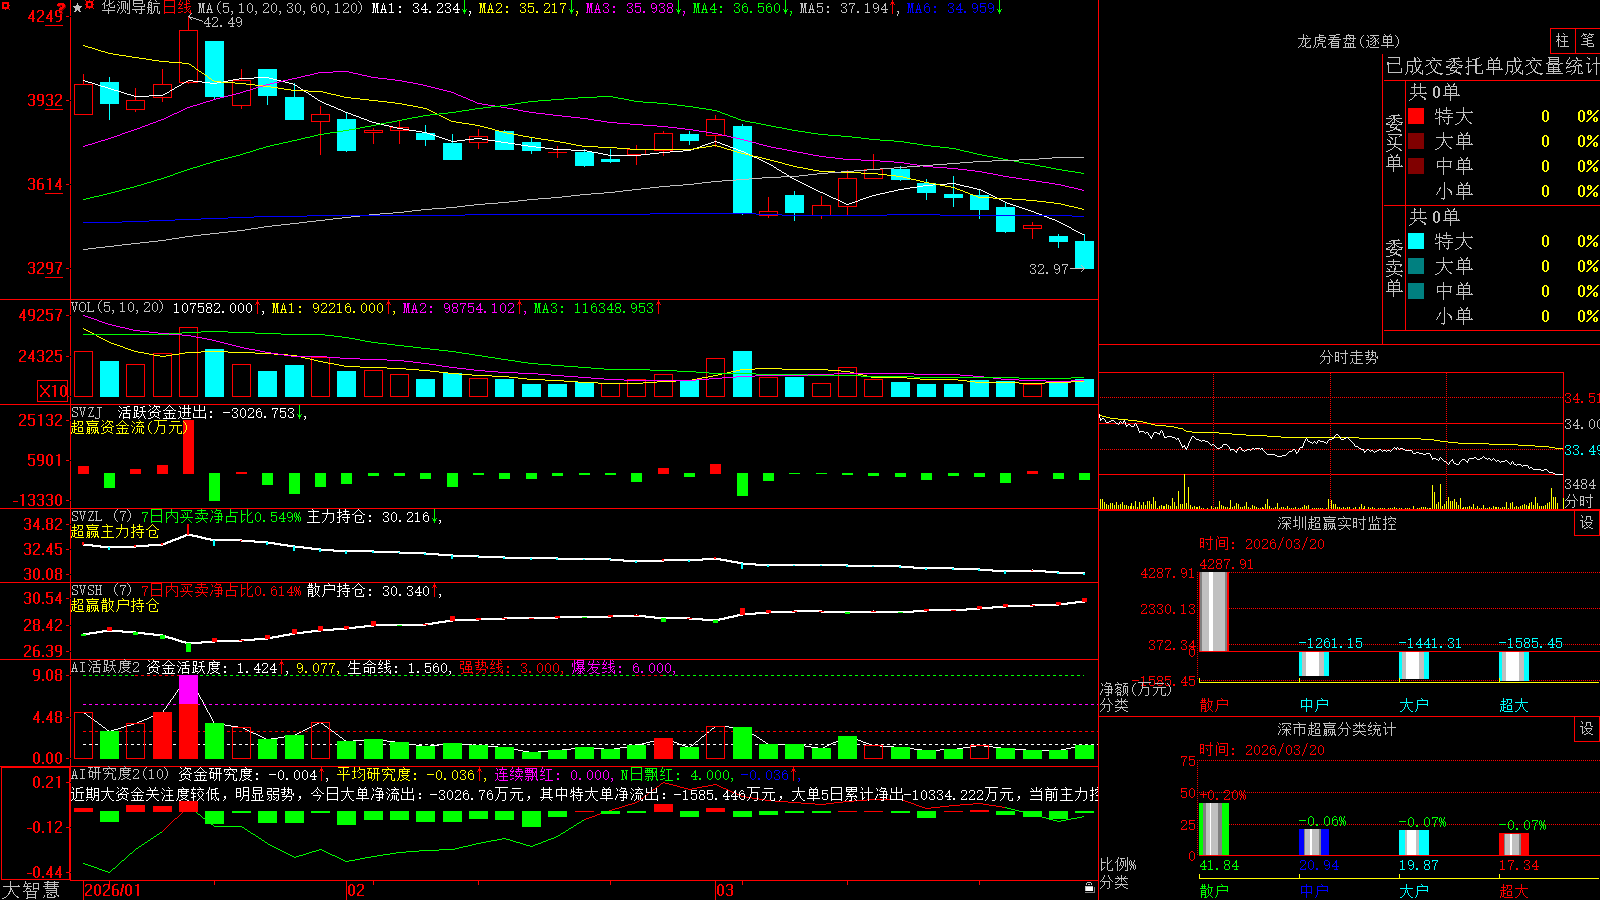Click the 32.97 low price label
1600x900 pixels.
[1049, 269]
